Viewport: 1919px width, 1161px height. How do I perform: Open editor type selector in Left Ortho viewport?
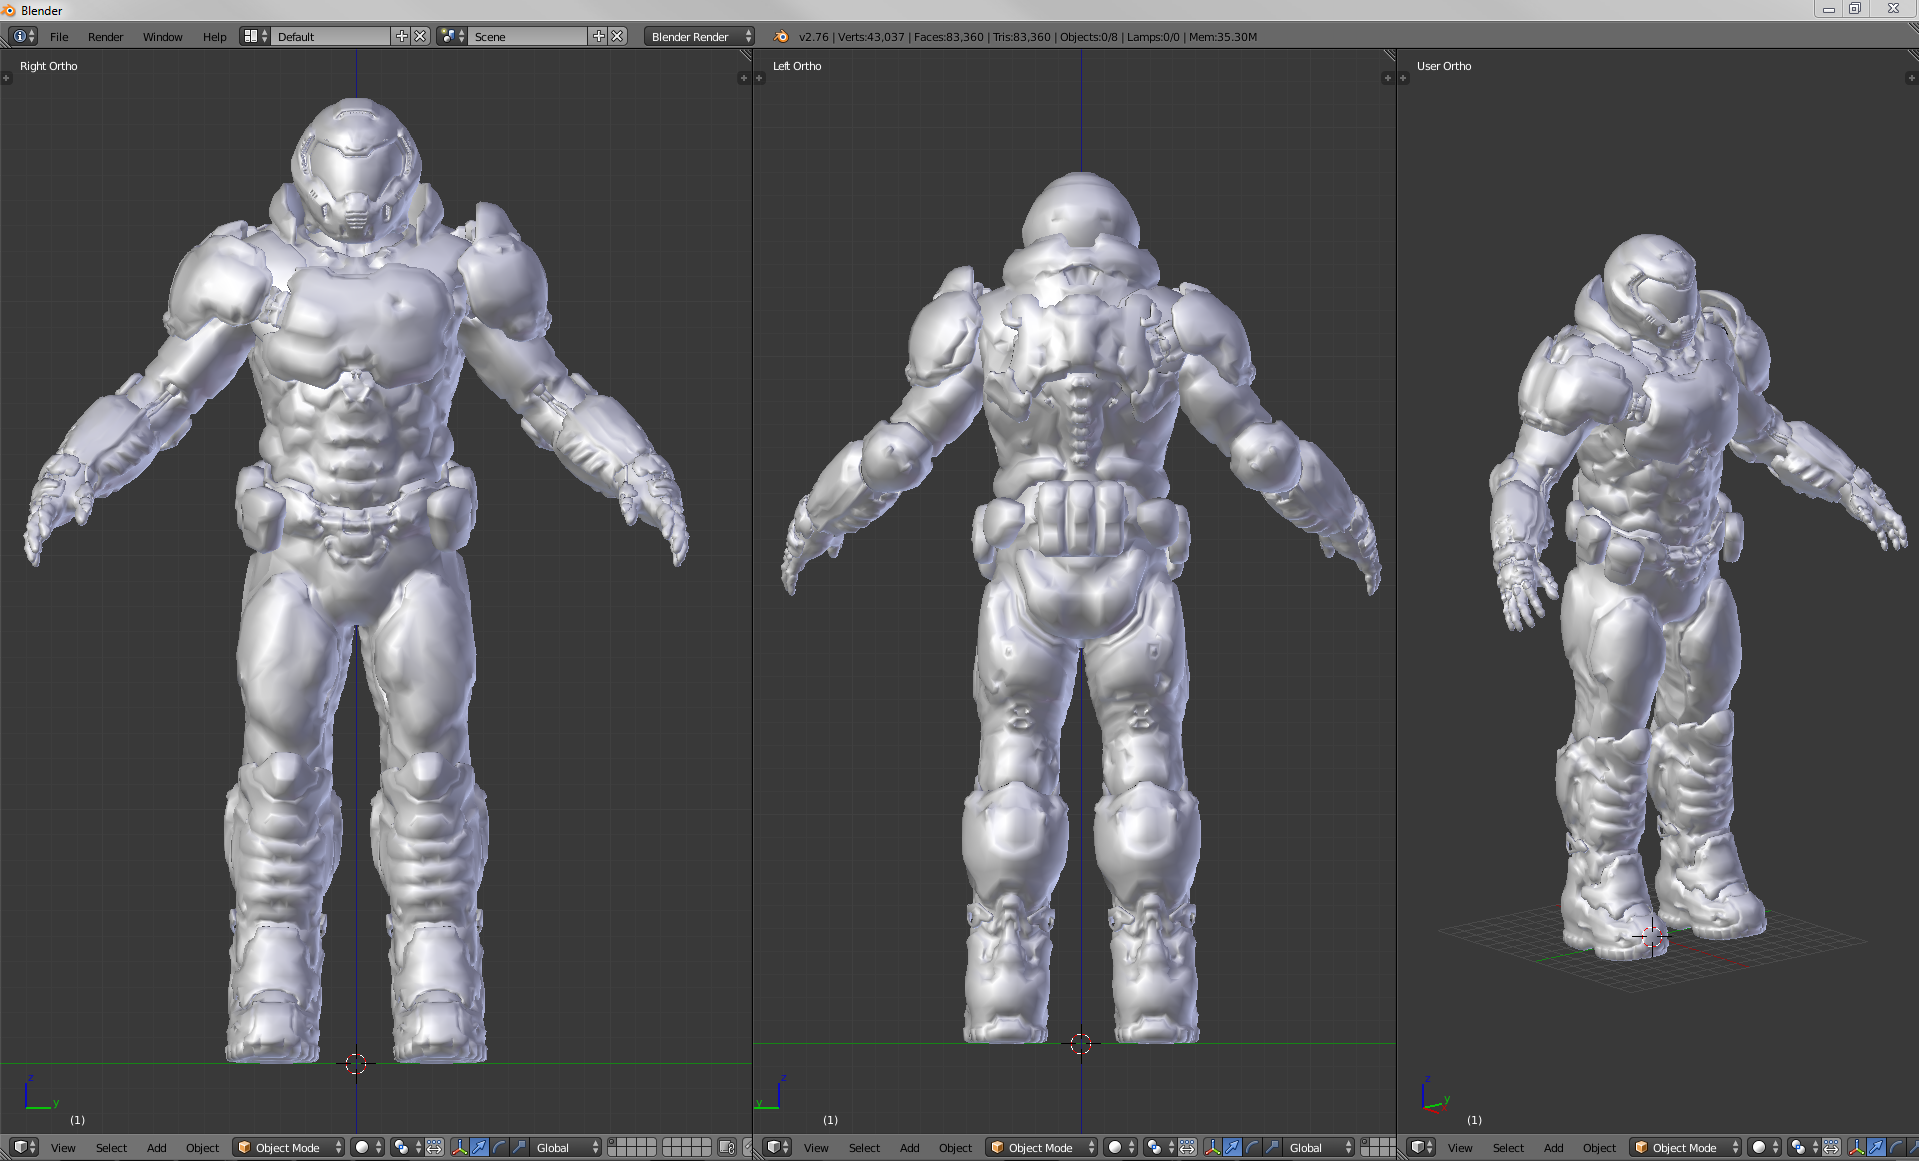coord(777,1147)
